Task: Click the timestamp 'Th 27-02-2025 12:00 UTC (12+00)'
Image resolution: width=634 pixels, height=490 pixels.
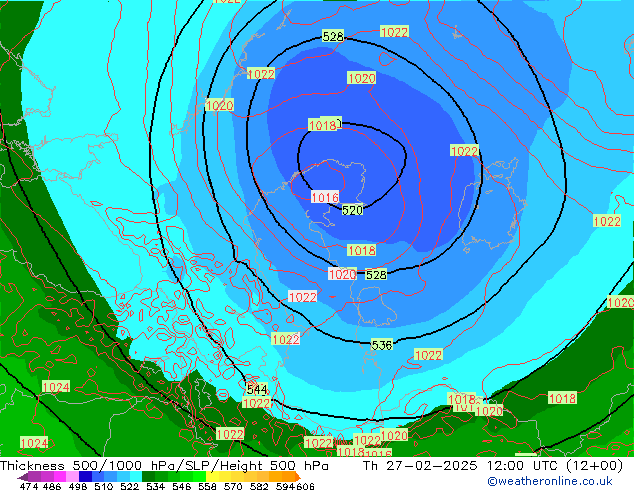Action: pyautogui.click(x=493, y=466)
